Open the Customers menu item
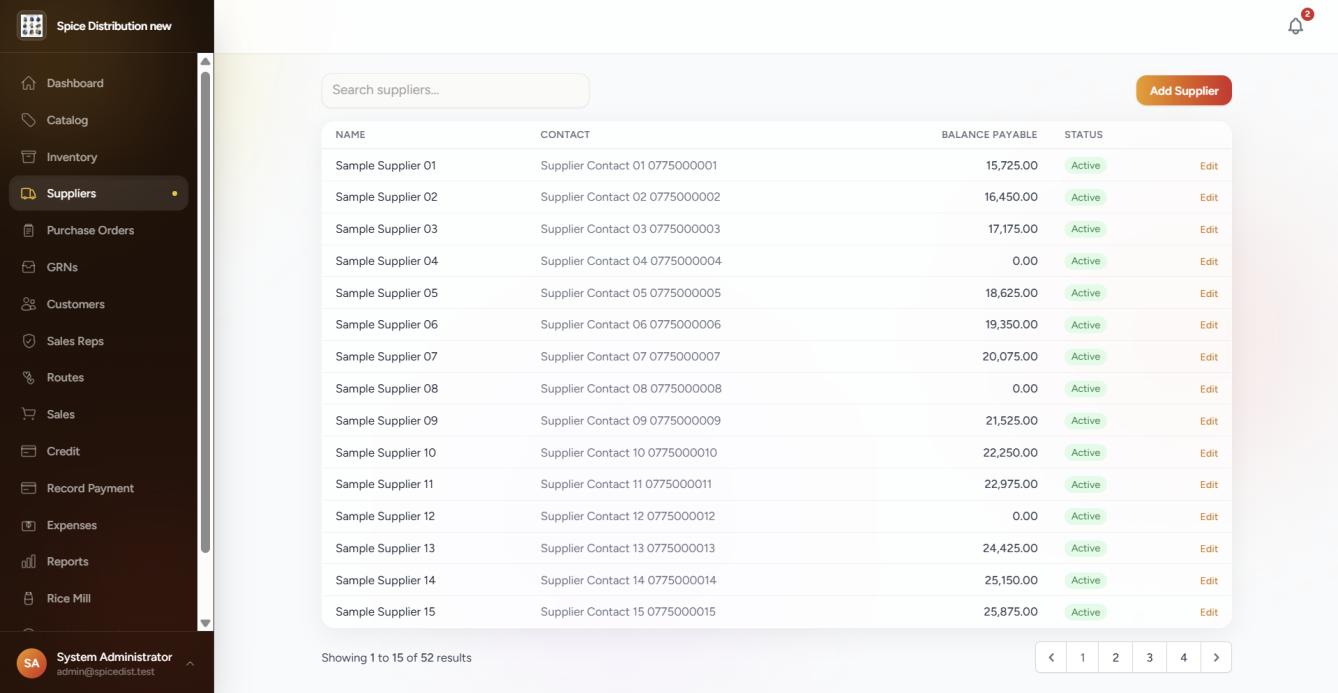 click(98, 304)
